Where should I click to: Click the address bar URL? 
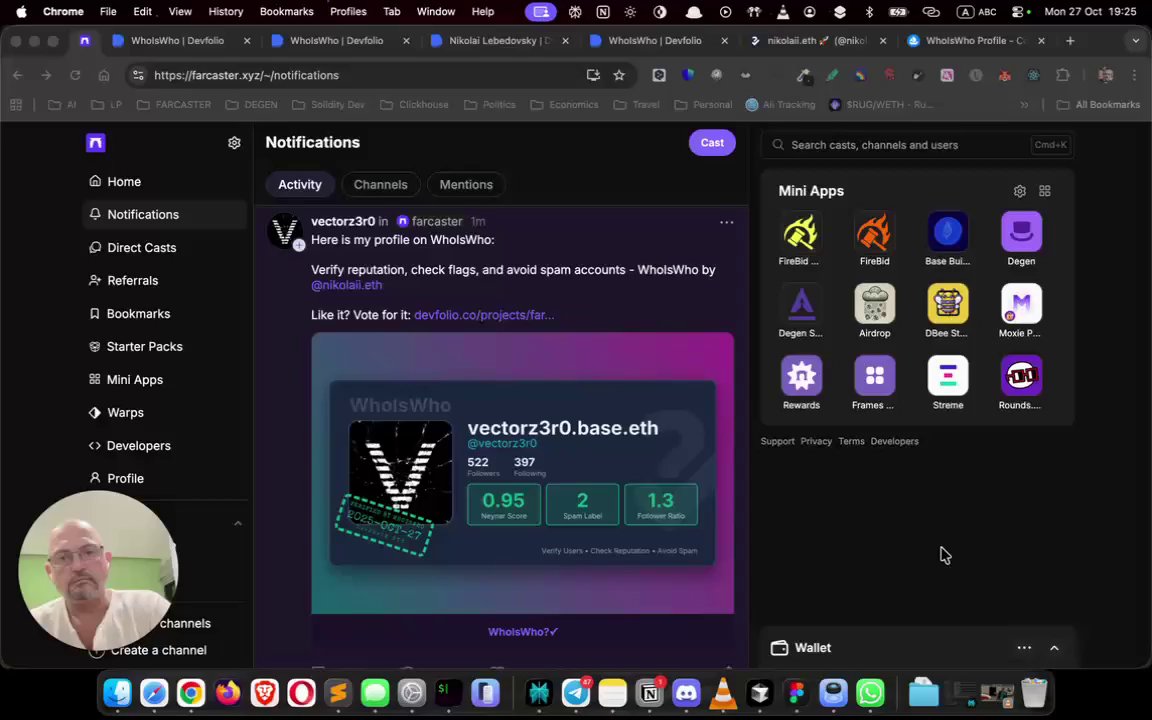pyautogui.click(x=246, y=75)
